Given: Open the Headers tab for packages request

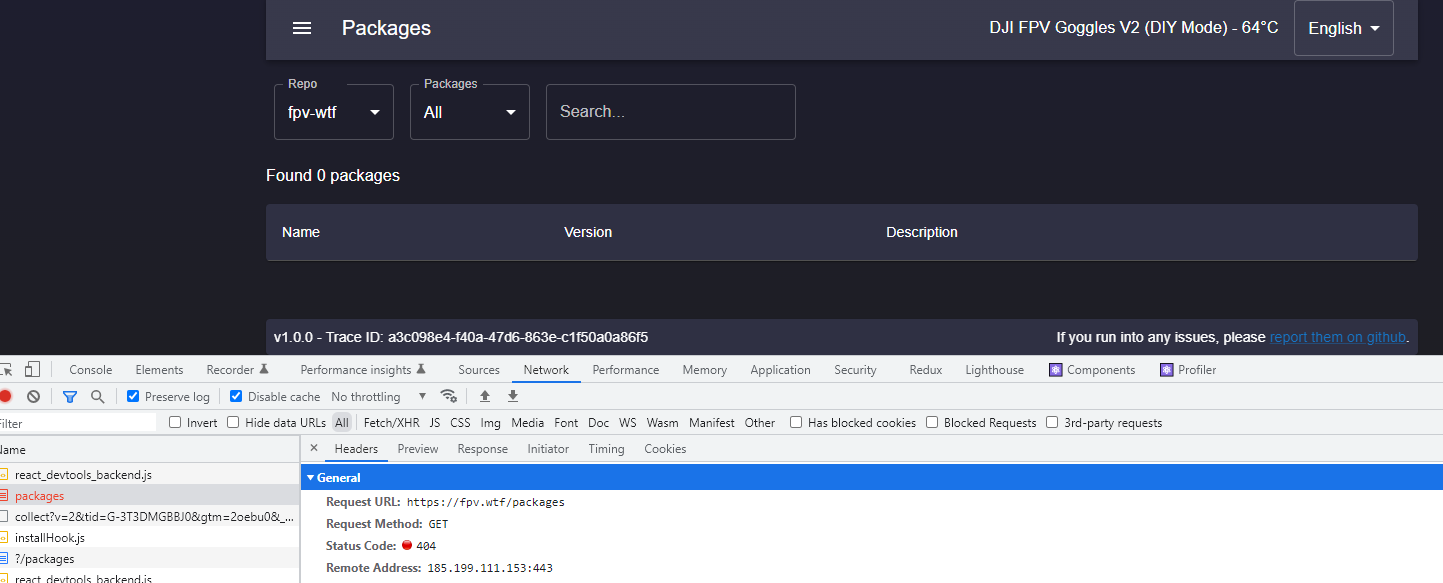Looking at the screenshot, I should pos(356,448).
